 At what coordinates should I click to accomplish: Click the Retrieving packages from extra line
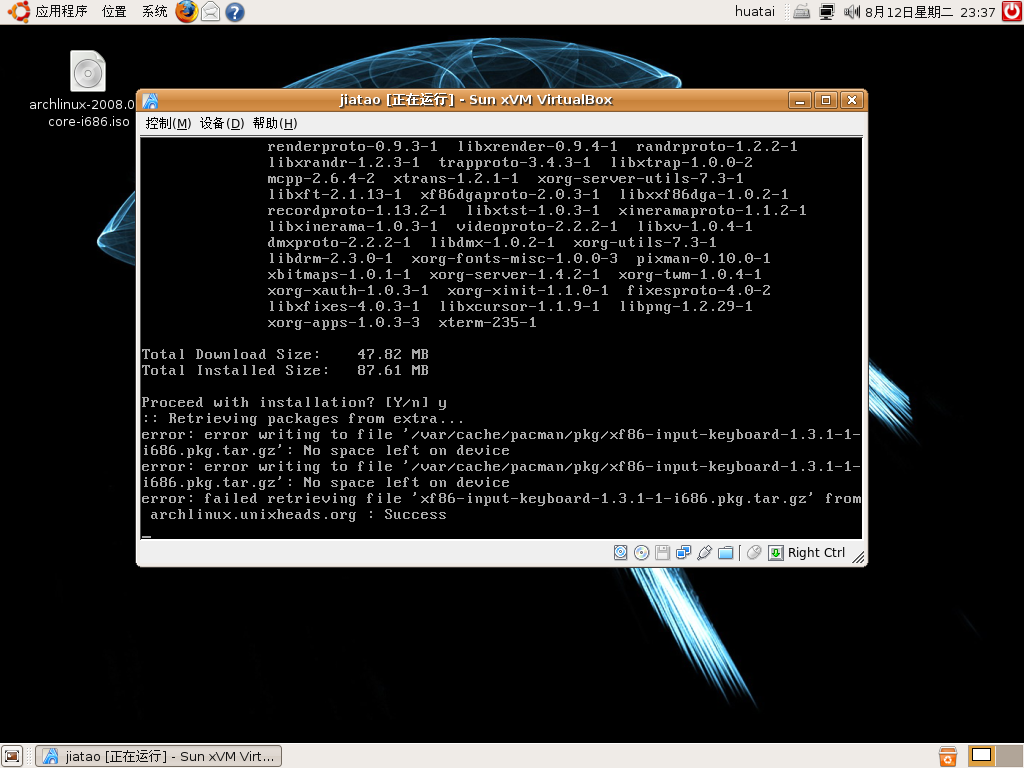pos(302,419)
